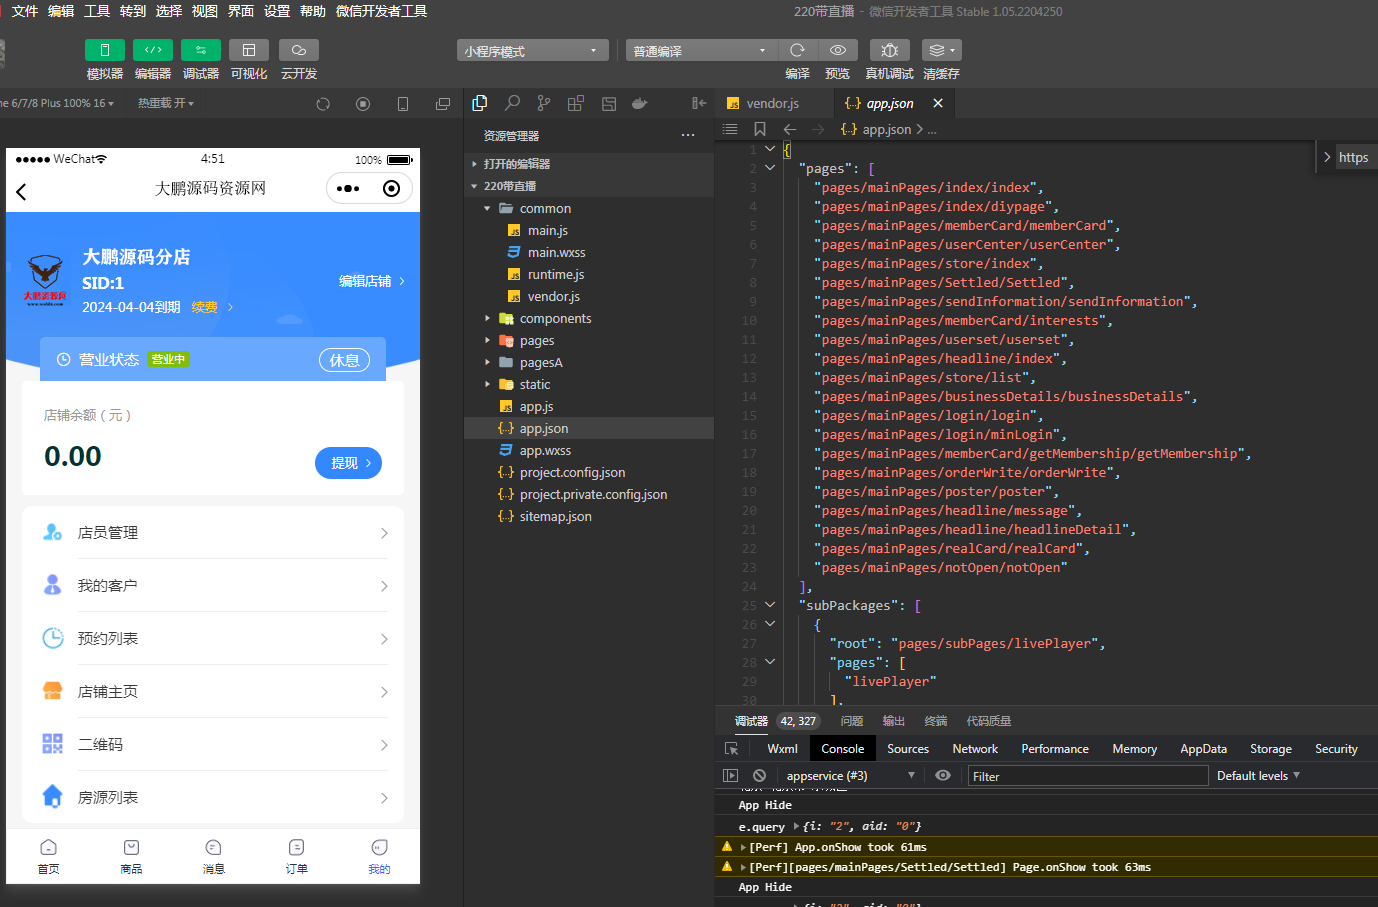Image resolution: width=1378 pixels, height=907 pixels.
Task: Click the console Filter input field
Action: pyautogui.click(x=1087, y=776)
